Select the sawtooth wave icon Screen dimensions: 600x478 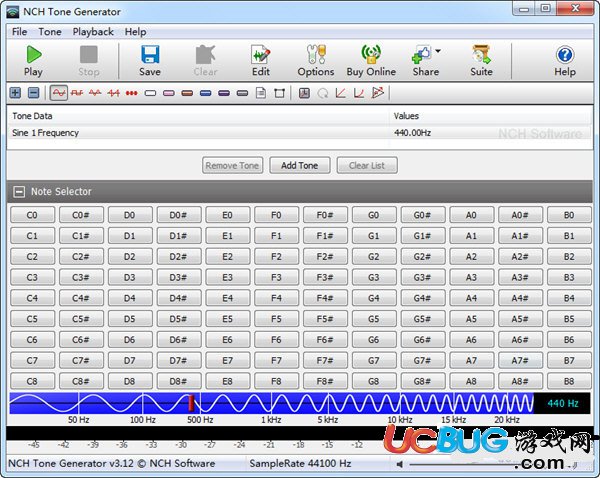(114, 93)
